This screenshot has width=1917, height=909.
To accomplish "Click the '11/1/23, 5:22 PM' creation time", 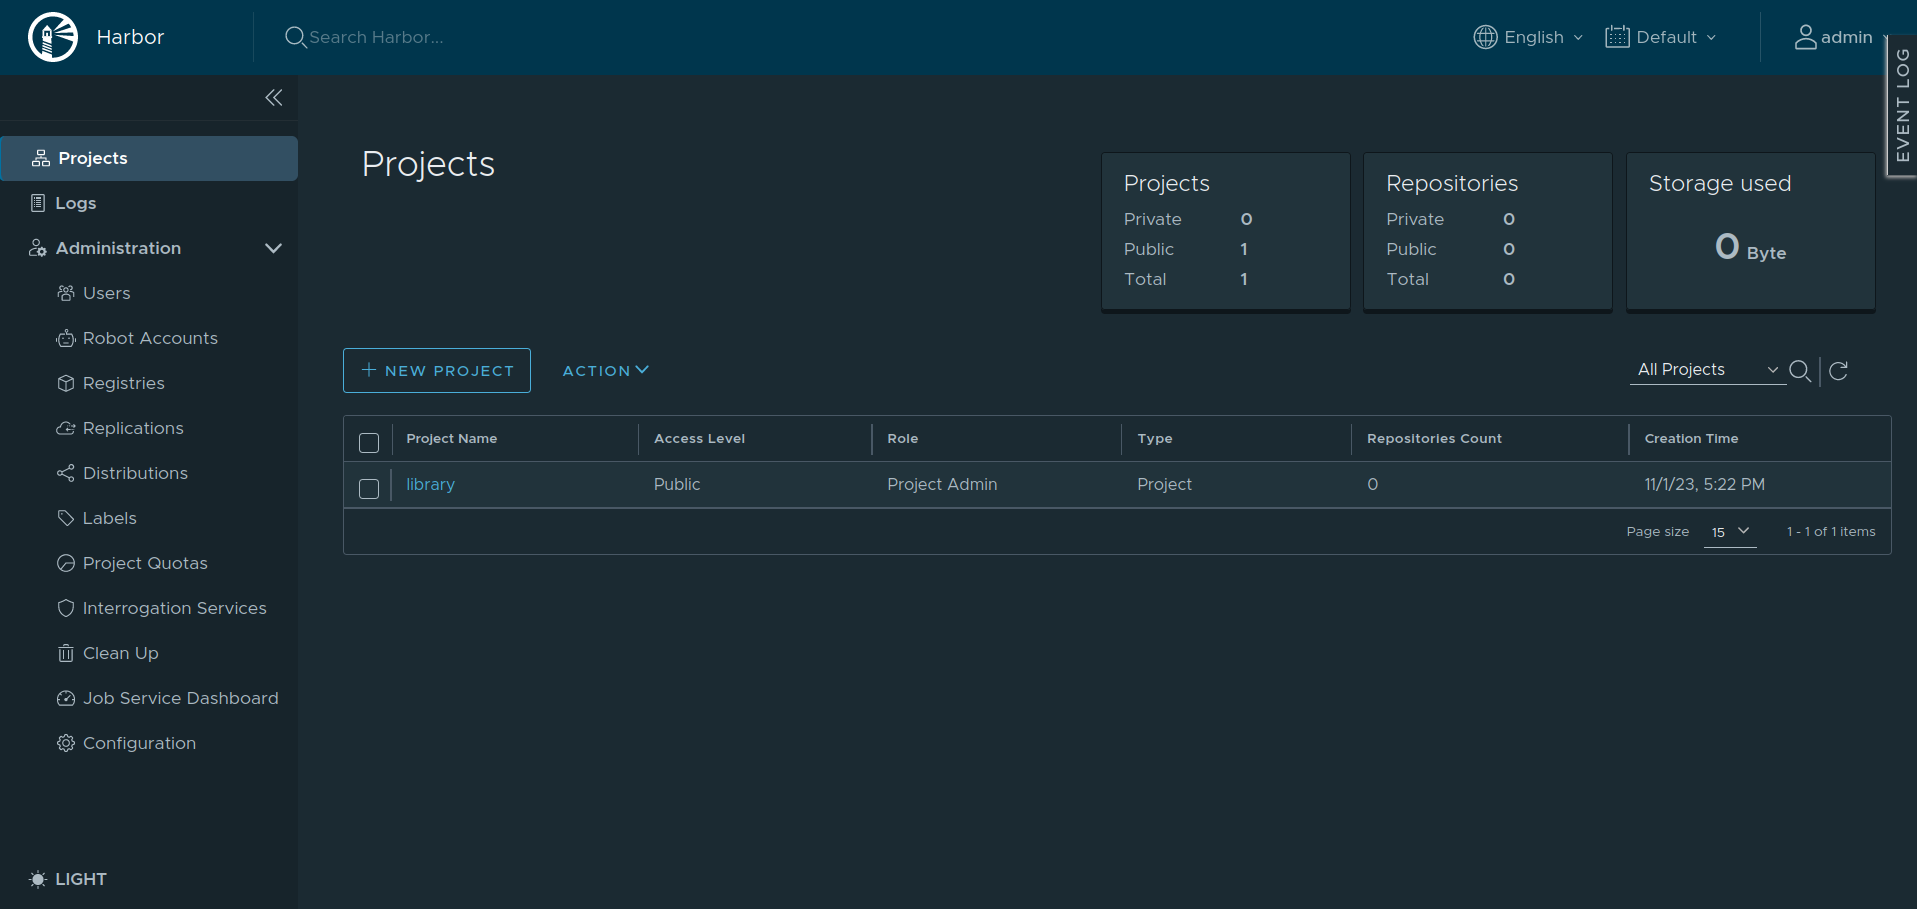I will point(1704,484).
